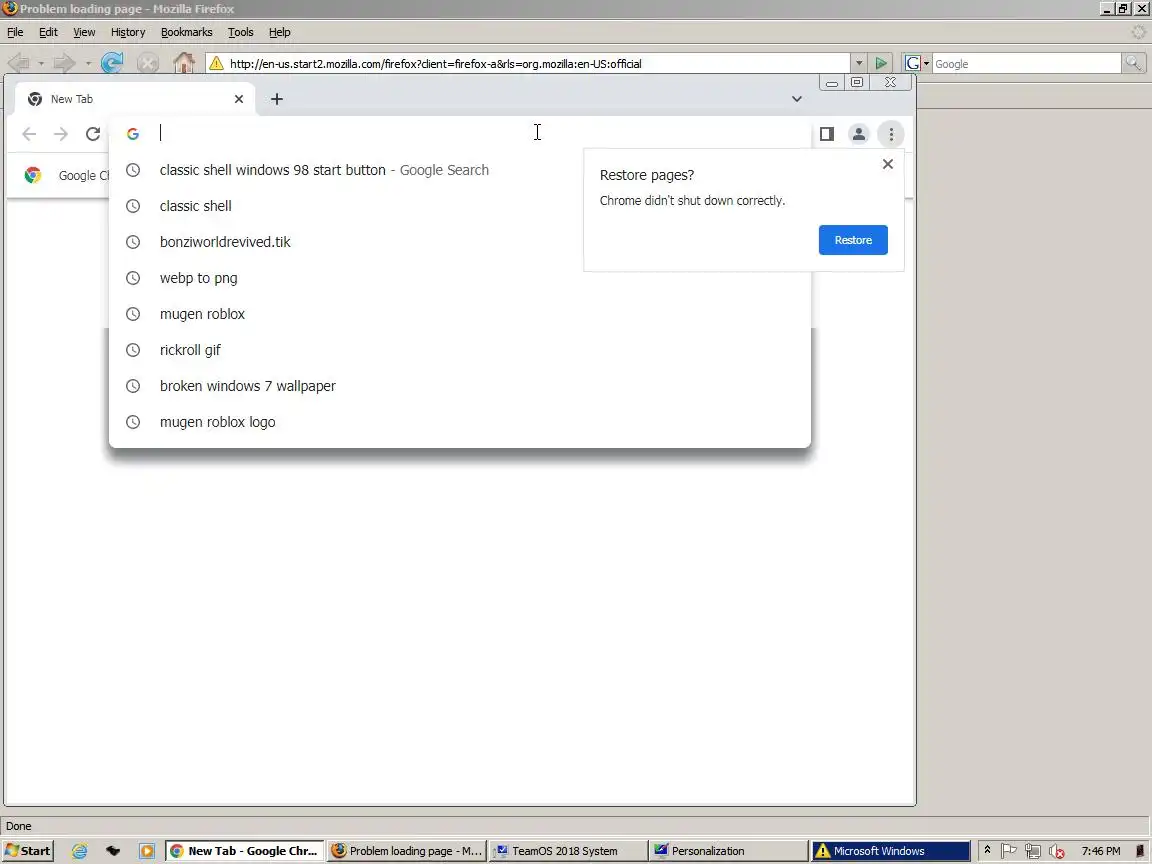Launch Internet Explorer from quick launch
Screen dimensions: 1152x864
pyautogui.click(x=79, y=851)
